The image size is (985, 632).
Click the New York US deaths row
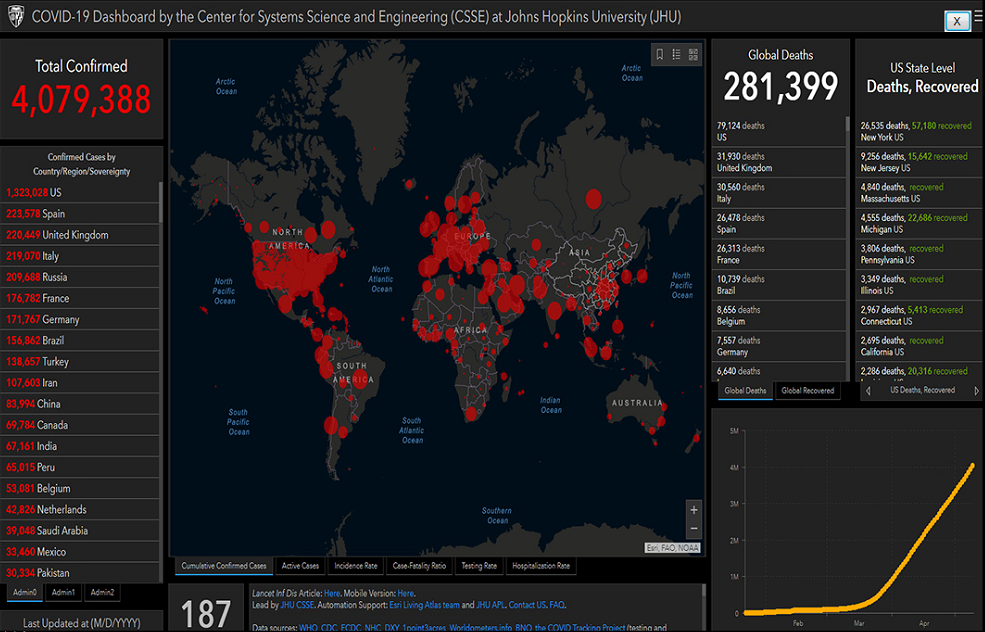coord(919,131)
